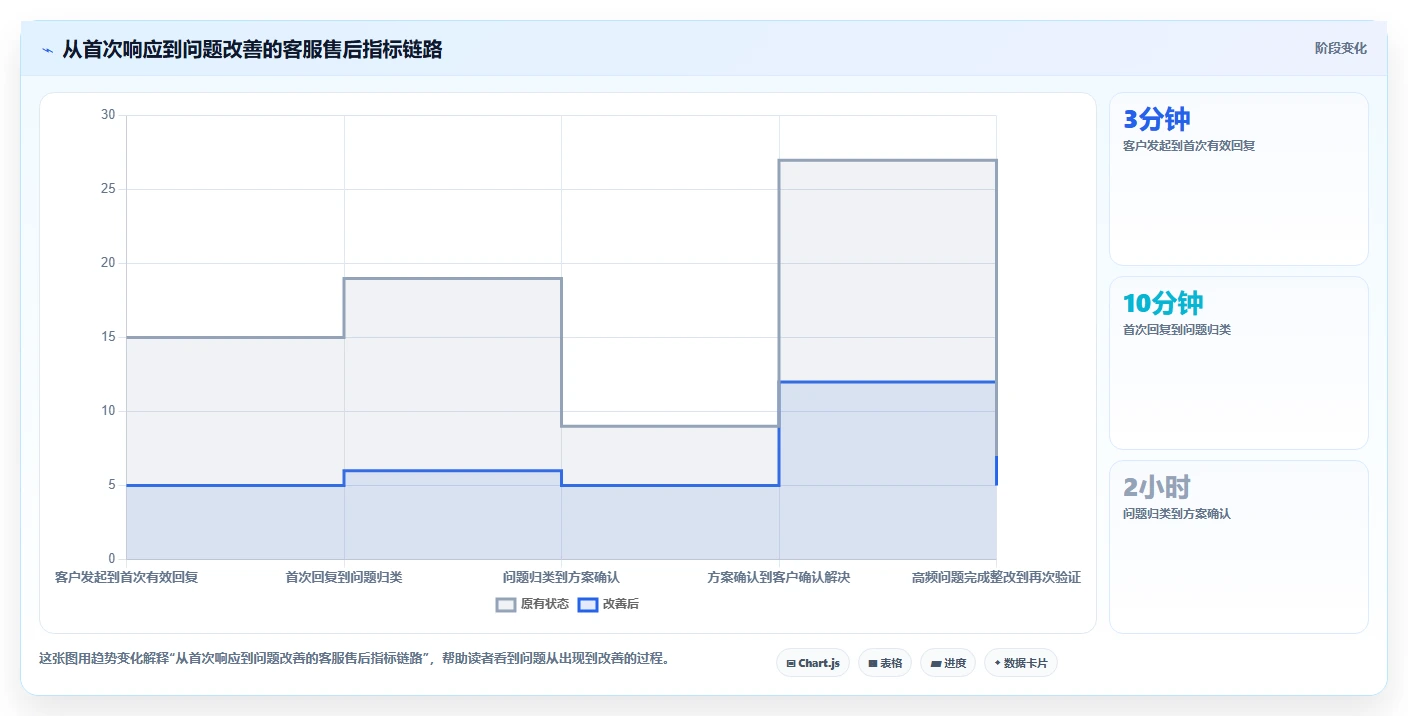
Task: Click y-axis tick label 0
Action: (x=112, y=559)
